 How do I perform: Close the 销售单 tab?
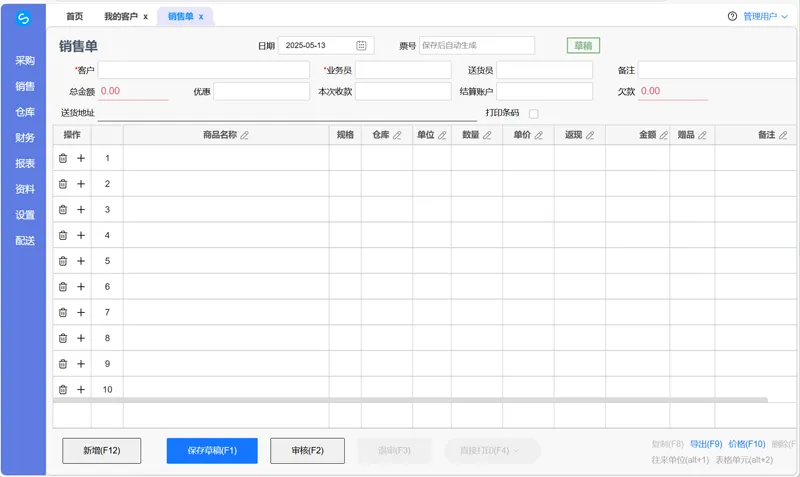coord(201,17)
